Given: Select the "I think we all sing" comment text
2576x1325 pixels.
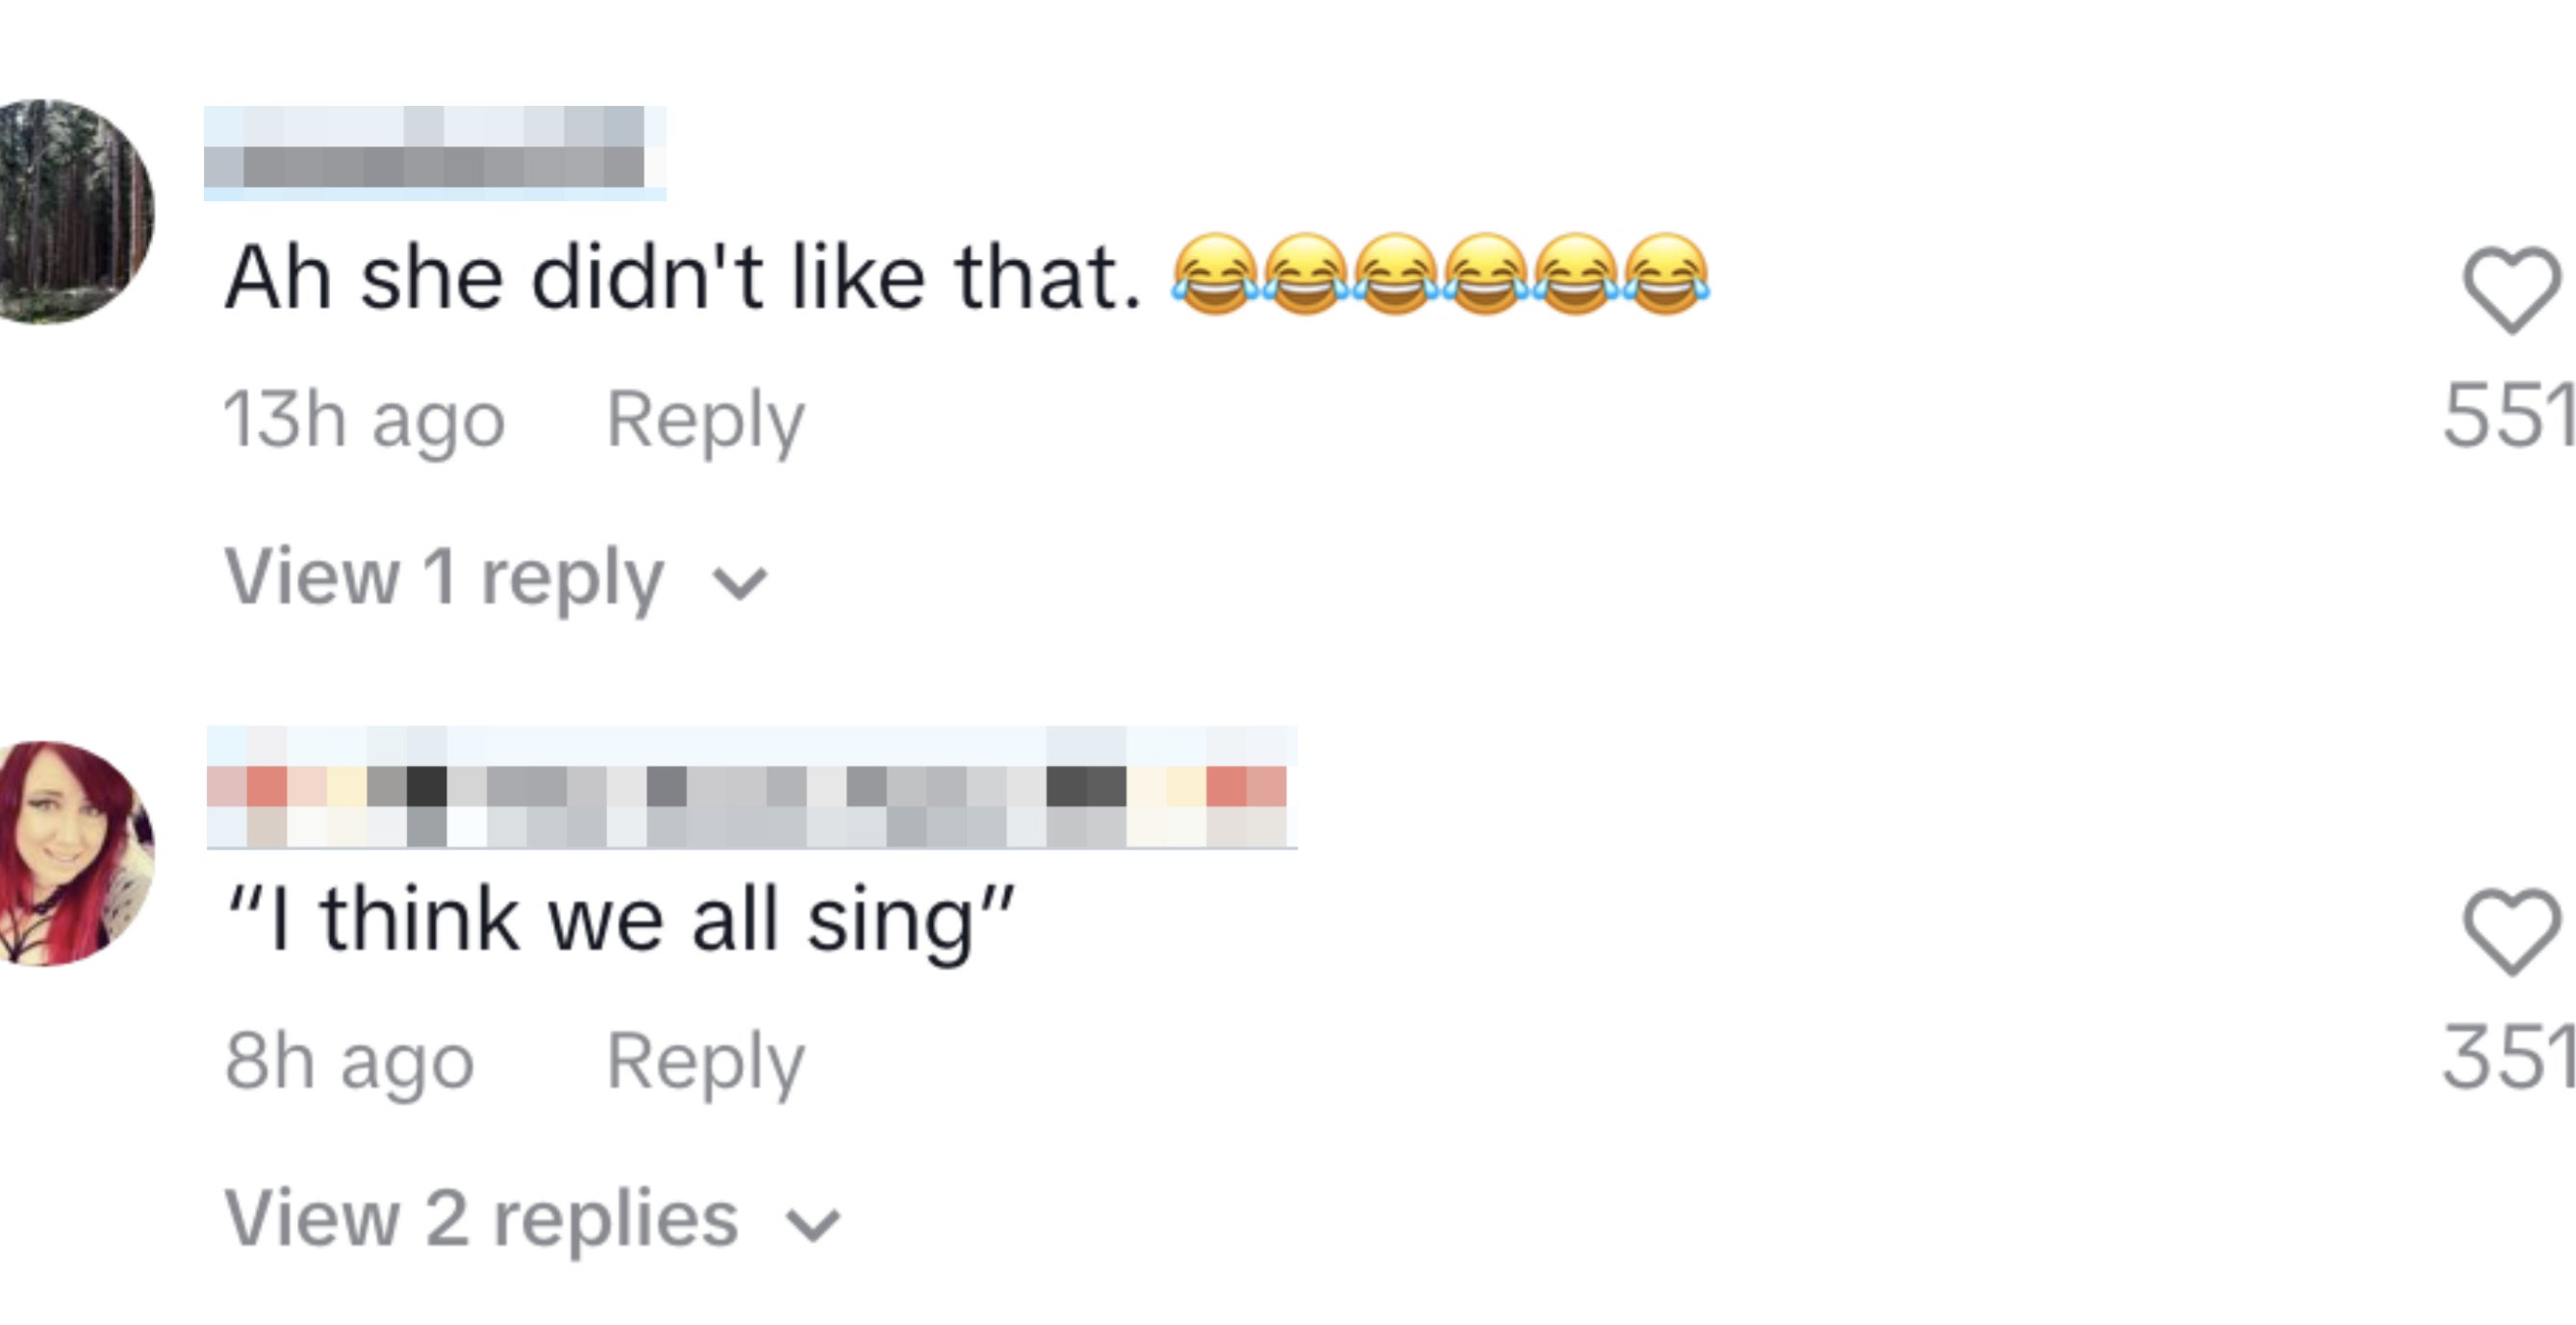Looking at the screenshot, I should point(620,920).
